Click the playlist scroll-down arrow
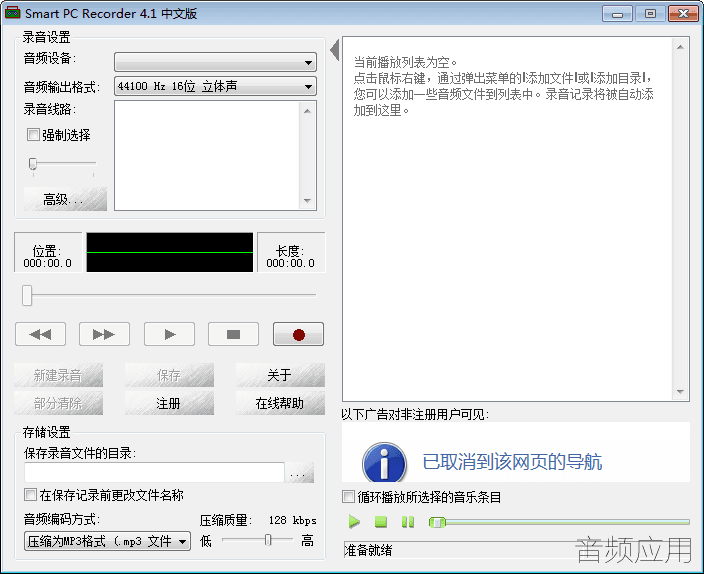The height and width of the screenshot is (574, 704). pyautogui.click(x=680, y=392)
